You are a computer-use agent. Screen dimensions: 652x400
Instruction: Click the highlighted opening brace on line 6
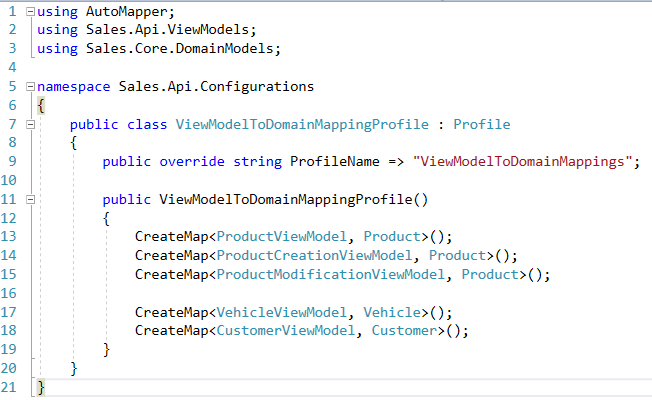point(41,106)
